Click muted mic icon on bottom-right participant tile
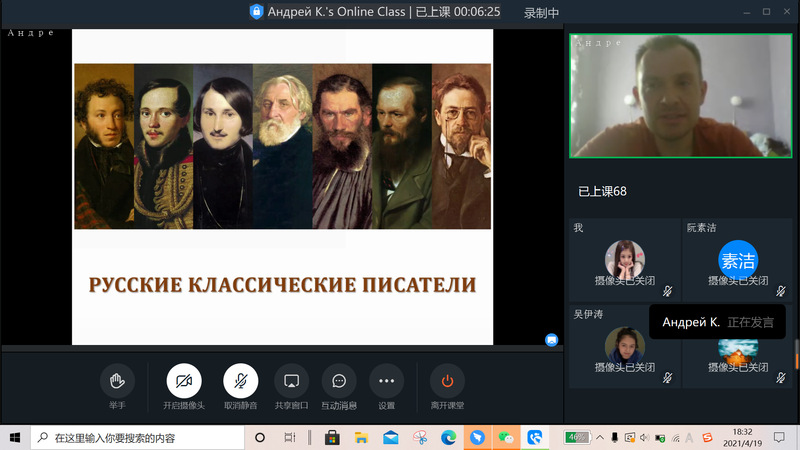800x450 pixels. click(x=781, y=378)
